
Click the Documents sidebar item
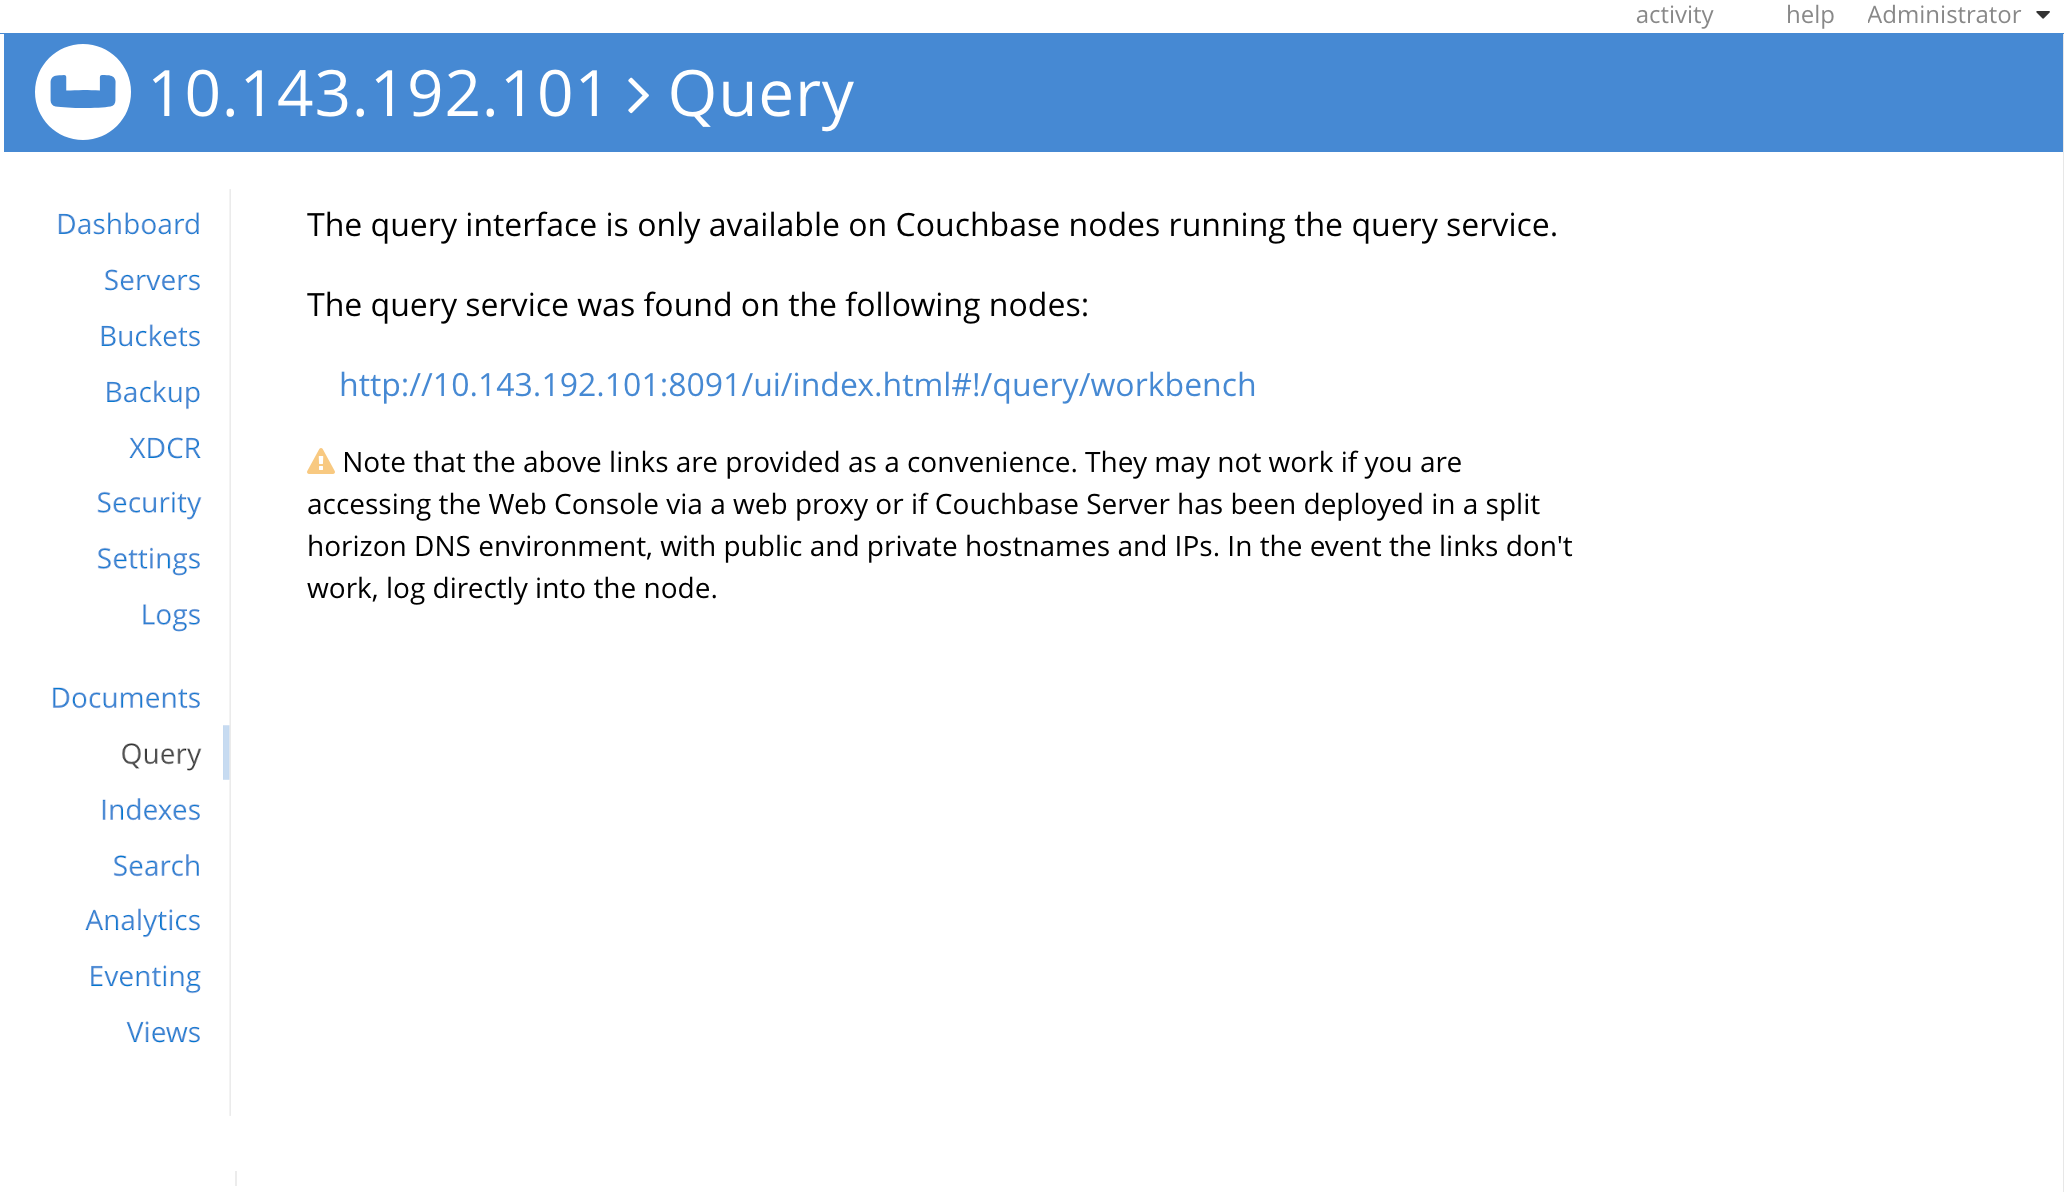[x=125, y=697]
